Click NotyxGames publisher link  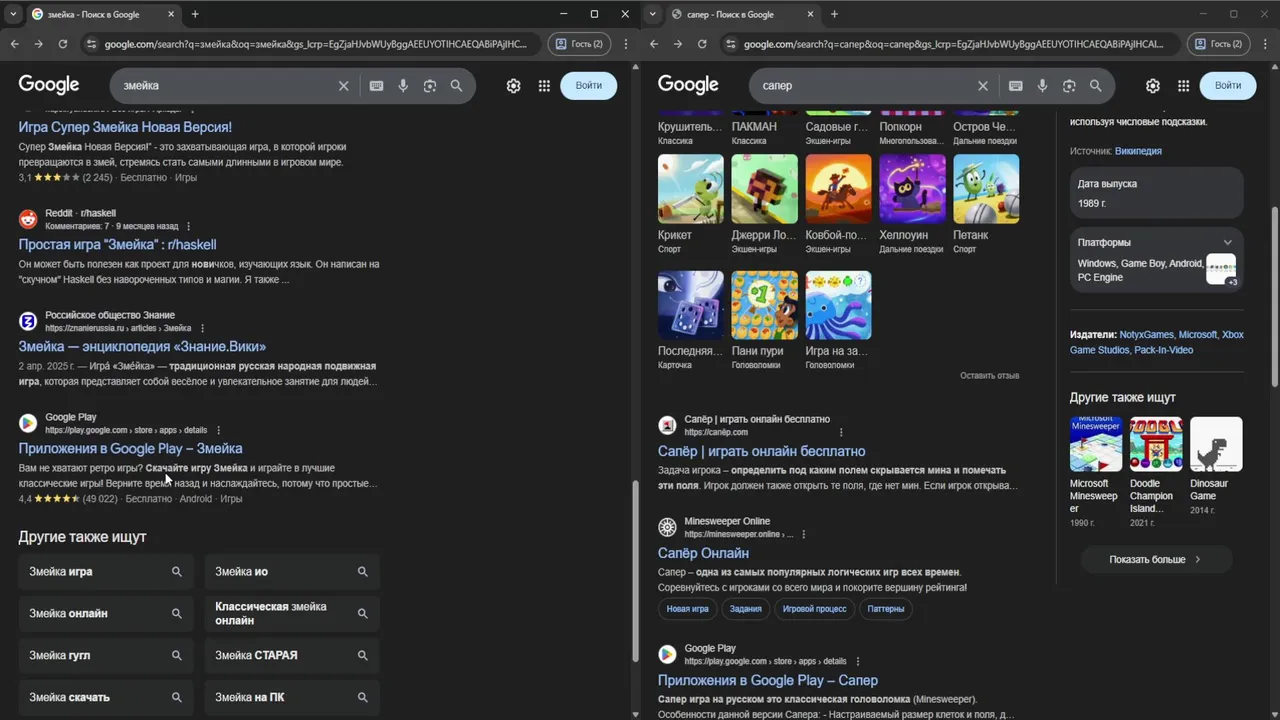[x=1146, y=335]
